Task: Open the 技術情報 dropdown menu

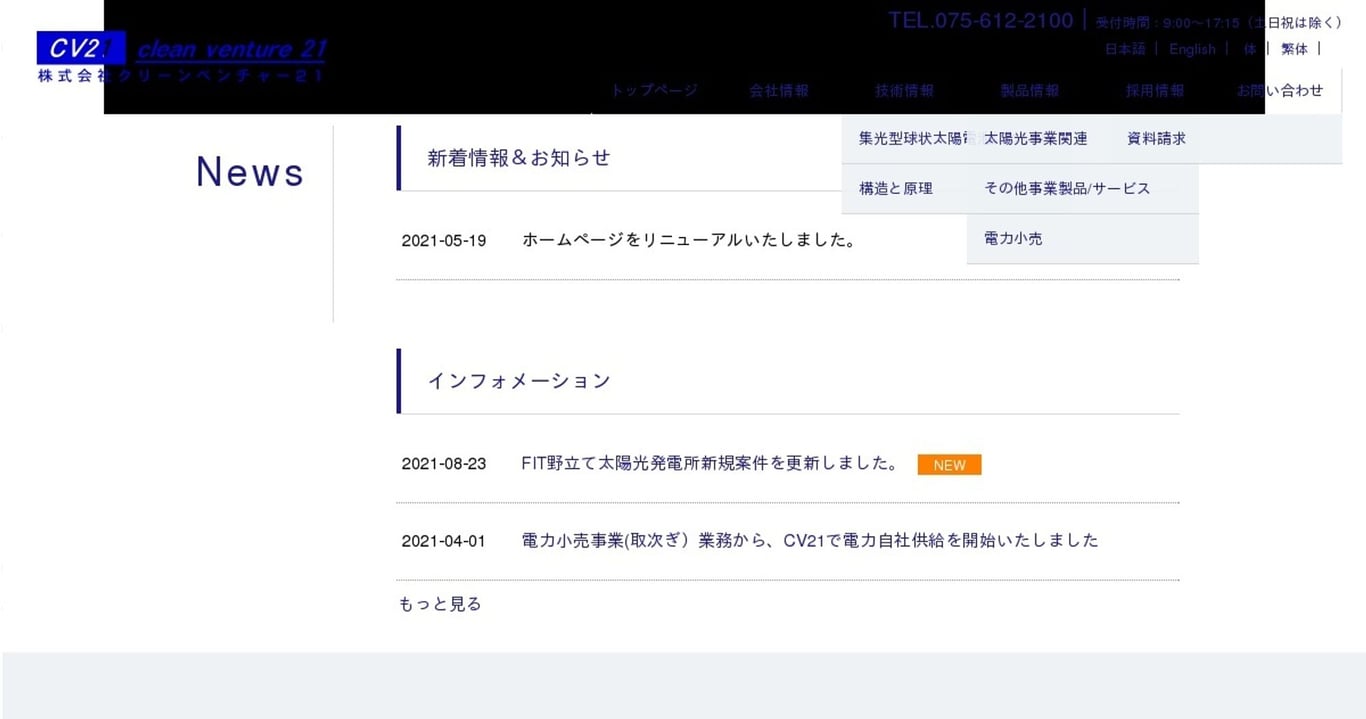Action: (x=904, y=90)
